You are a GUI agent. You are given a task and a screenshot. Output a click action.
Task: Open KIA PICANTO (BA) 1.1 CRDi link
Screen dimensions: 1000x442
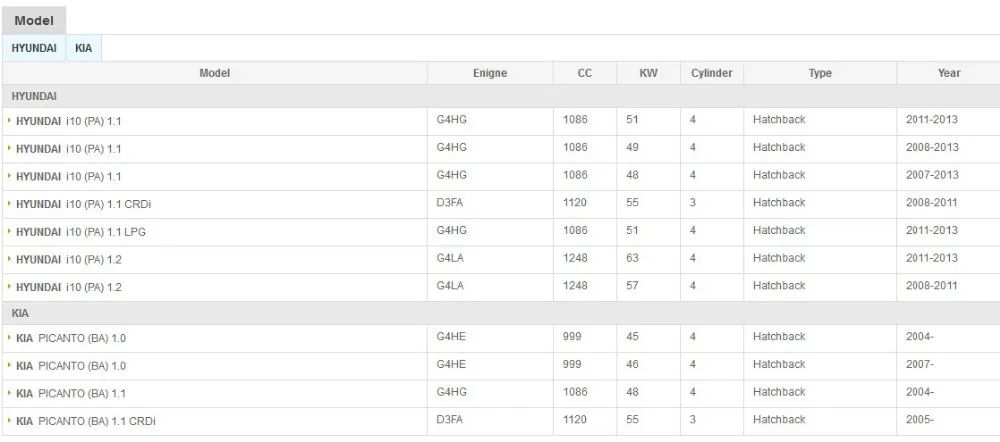85,421
